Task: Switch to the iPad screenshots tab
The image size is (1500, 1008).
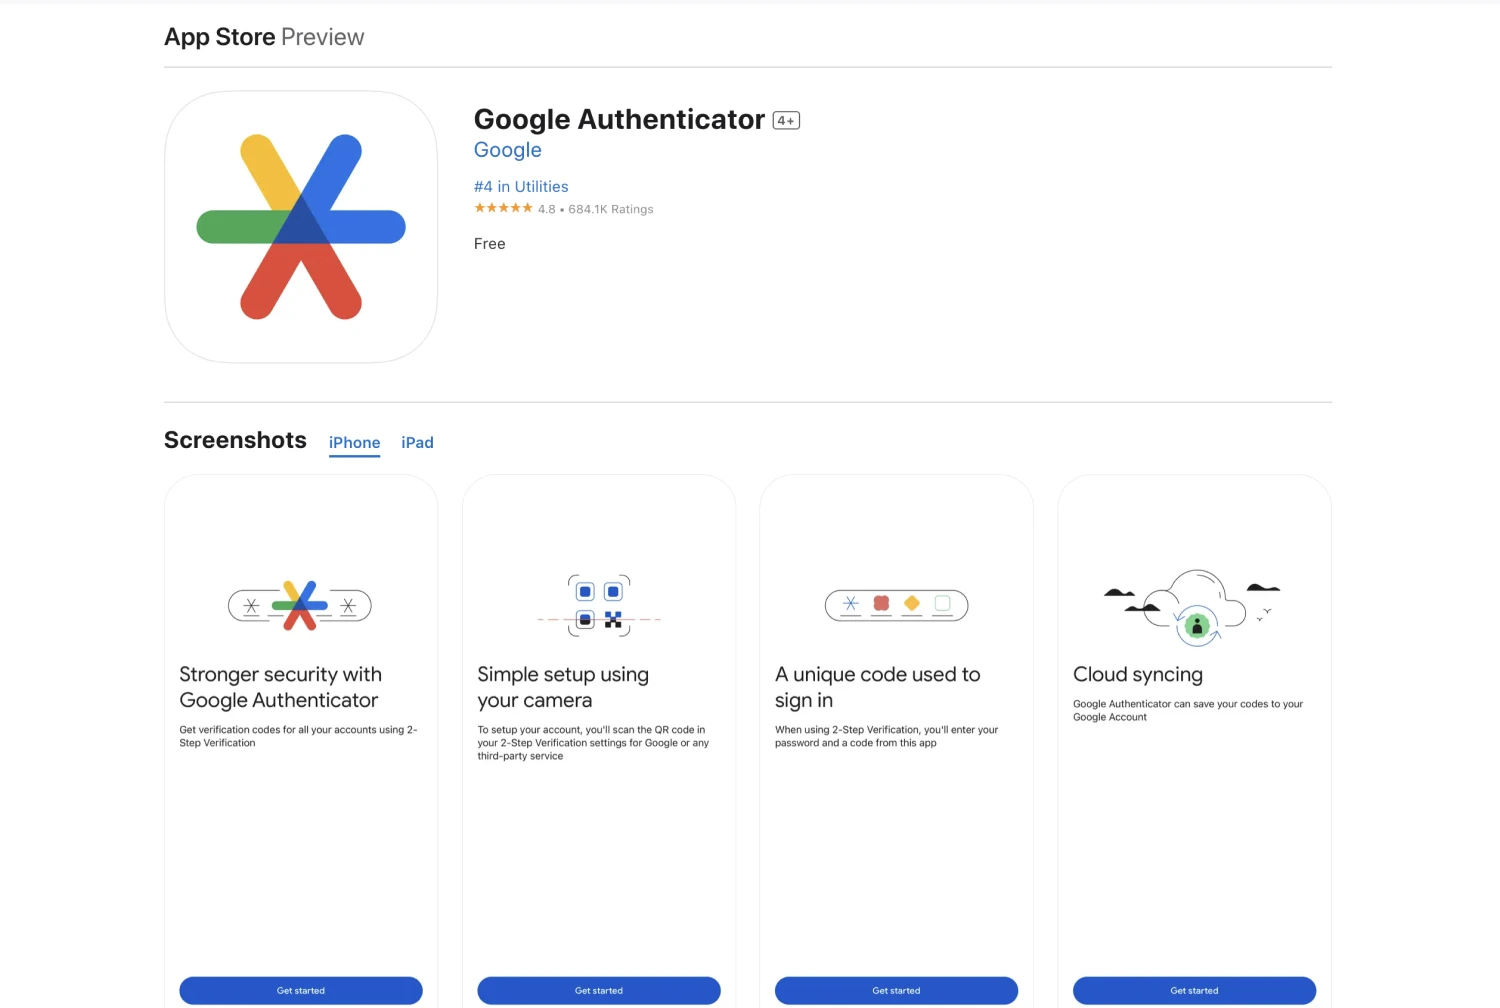Action: point(417,443)
